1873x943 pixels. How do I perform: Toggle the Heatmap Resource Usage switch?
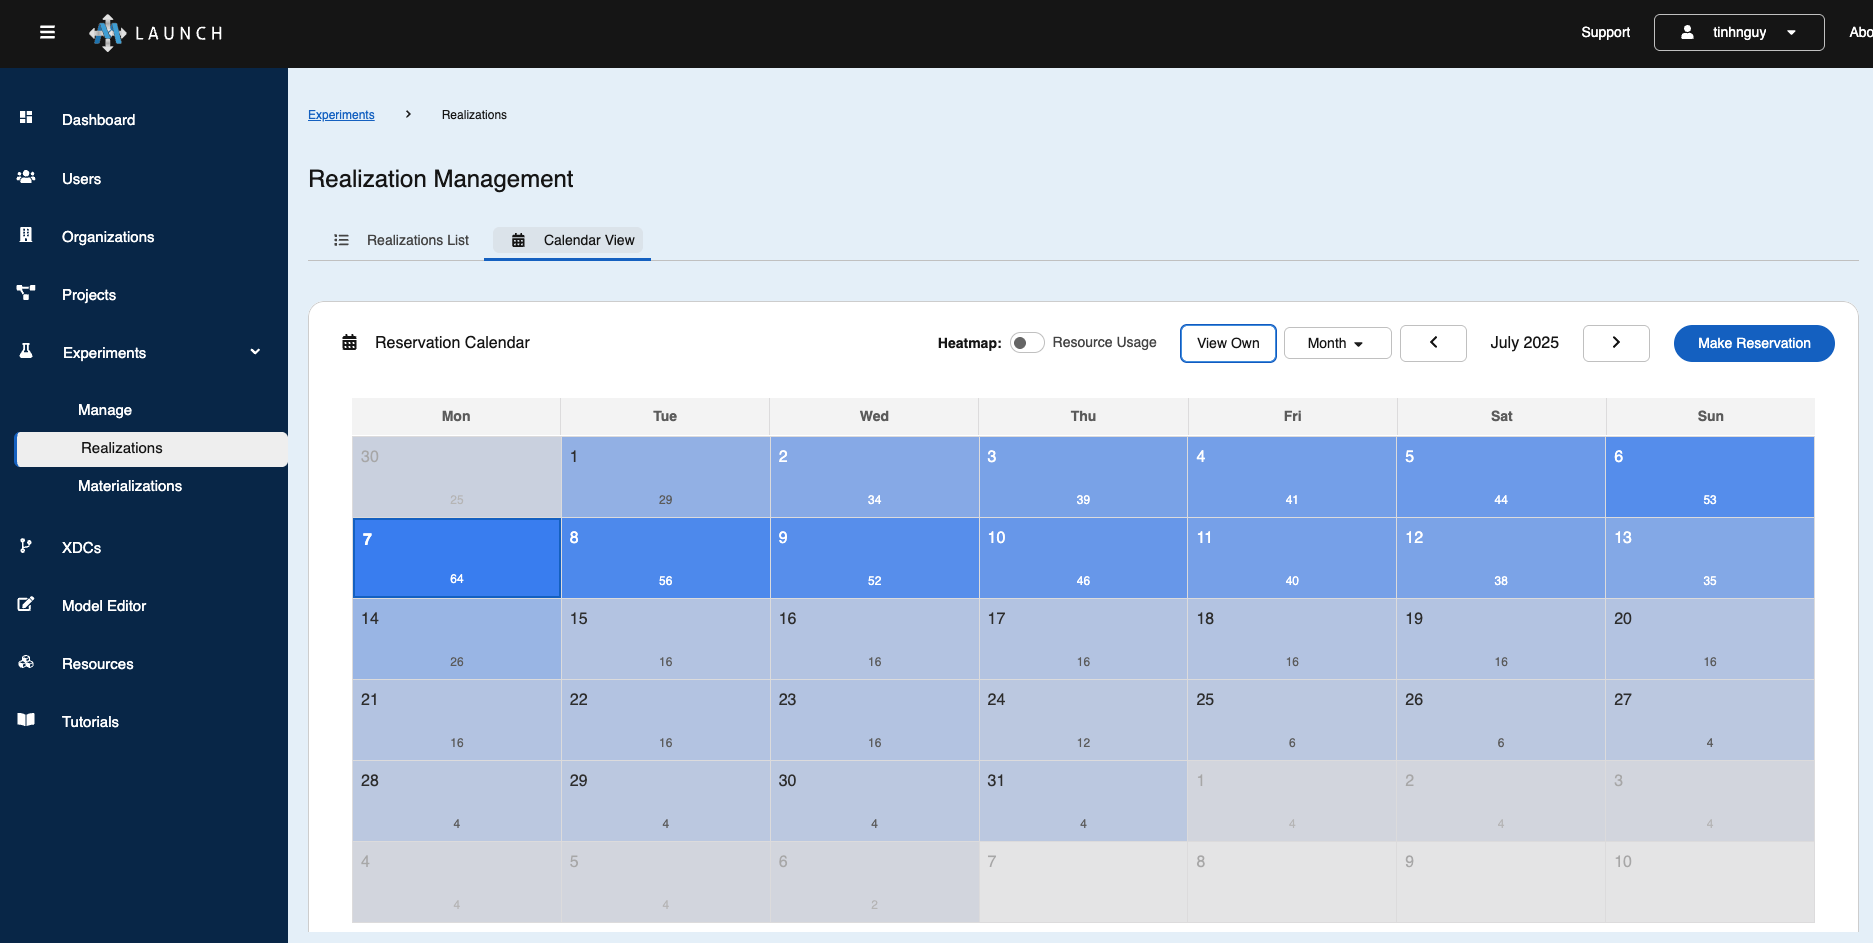pyautogui.click(x=1026, y=343)
